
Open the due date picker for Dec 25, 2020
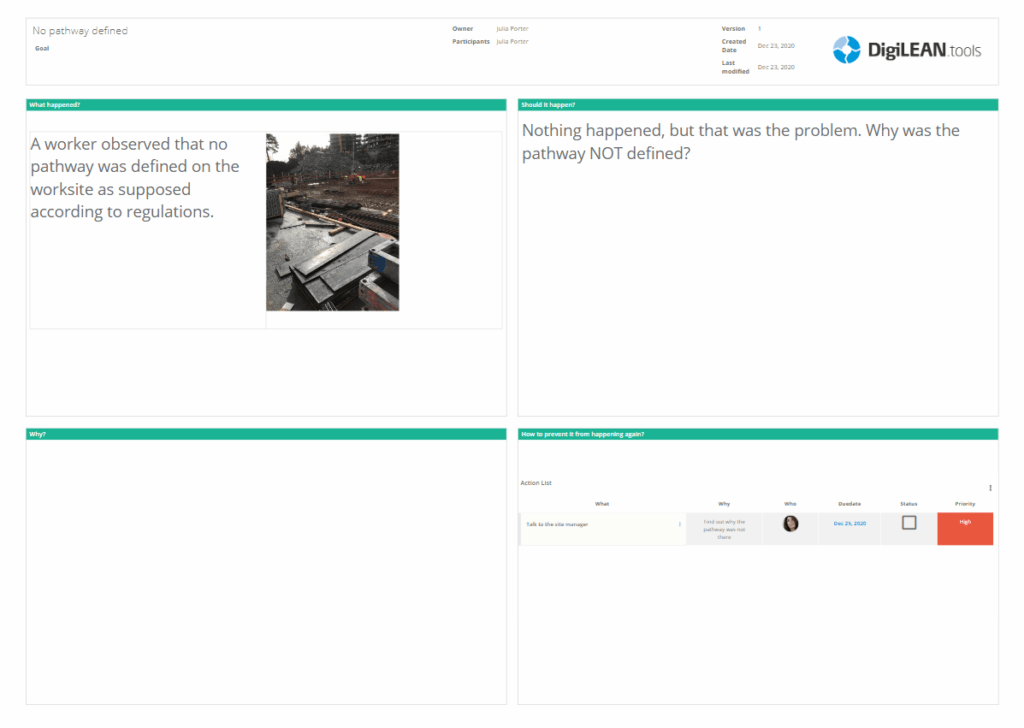848,524
